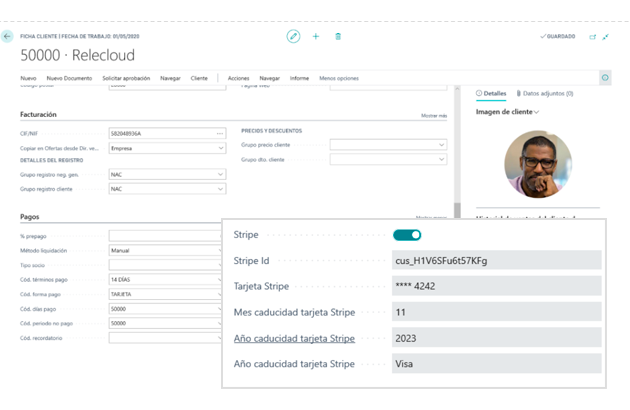The image size is (630, 410).
Task: Click the Menos opciones button
Action: click(x=339, y=78)
